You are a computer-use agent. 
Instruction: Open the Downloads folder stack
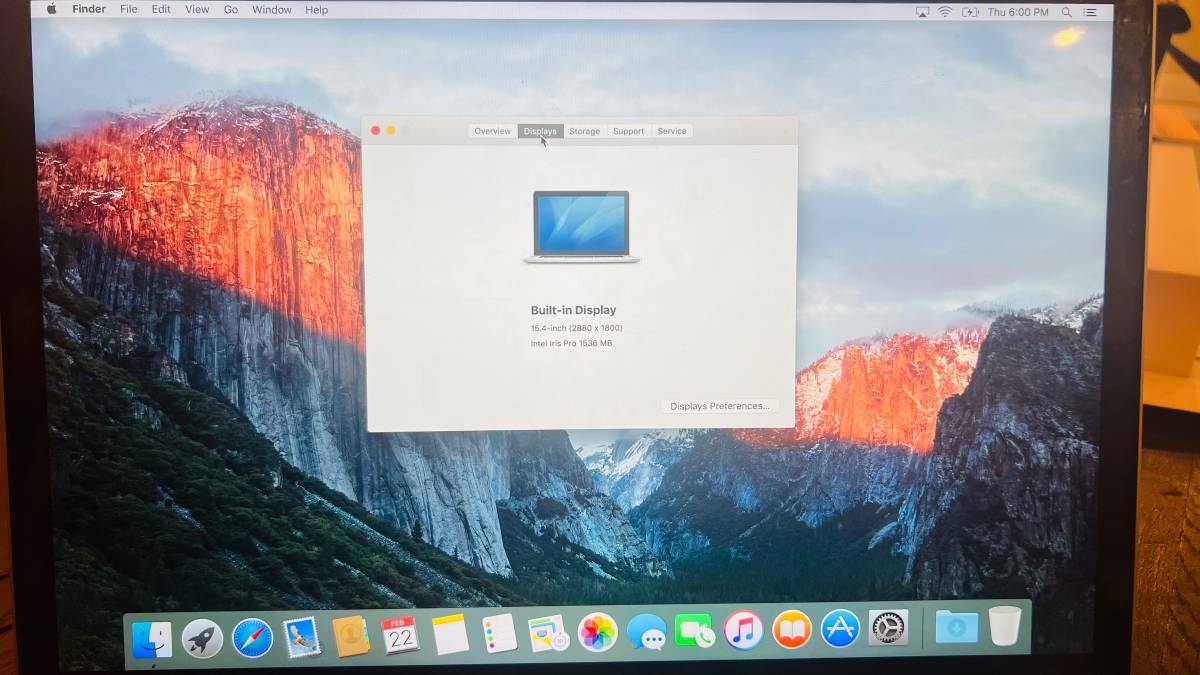coord(956,626)
